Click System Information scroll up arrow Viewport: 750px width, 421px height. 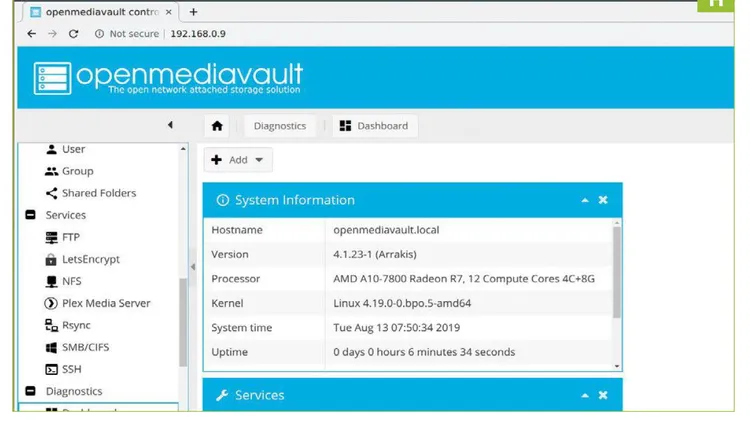tap(617, 223)
